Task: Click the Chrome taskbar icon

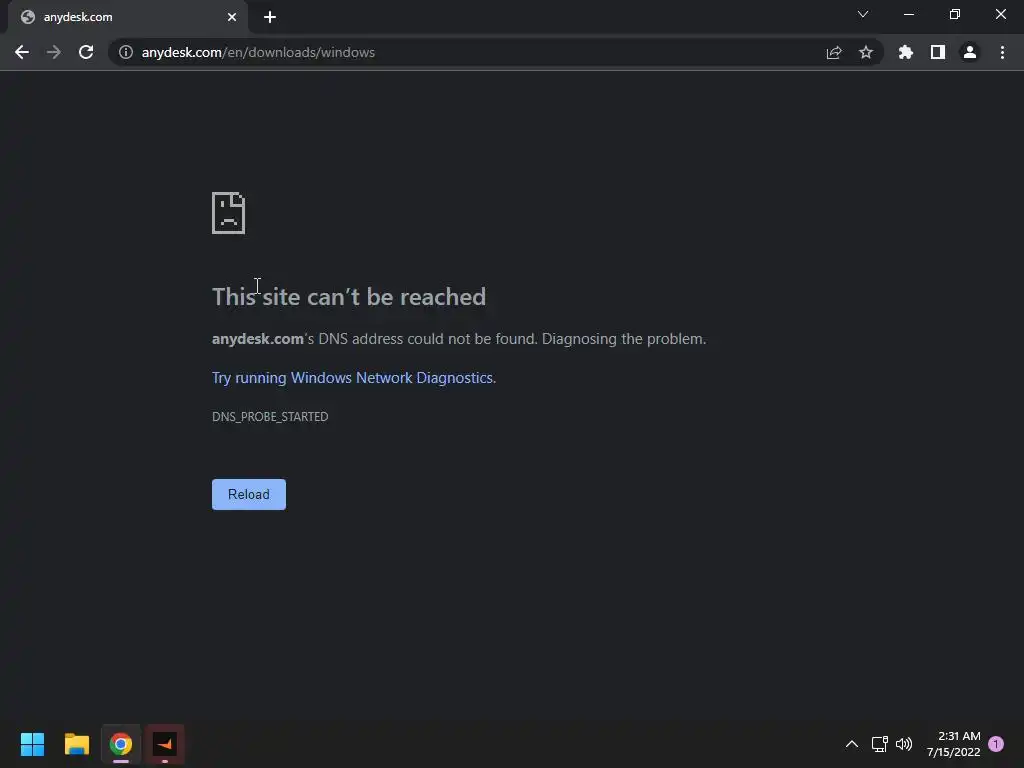Action: (x=121, y=744)
